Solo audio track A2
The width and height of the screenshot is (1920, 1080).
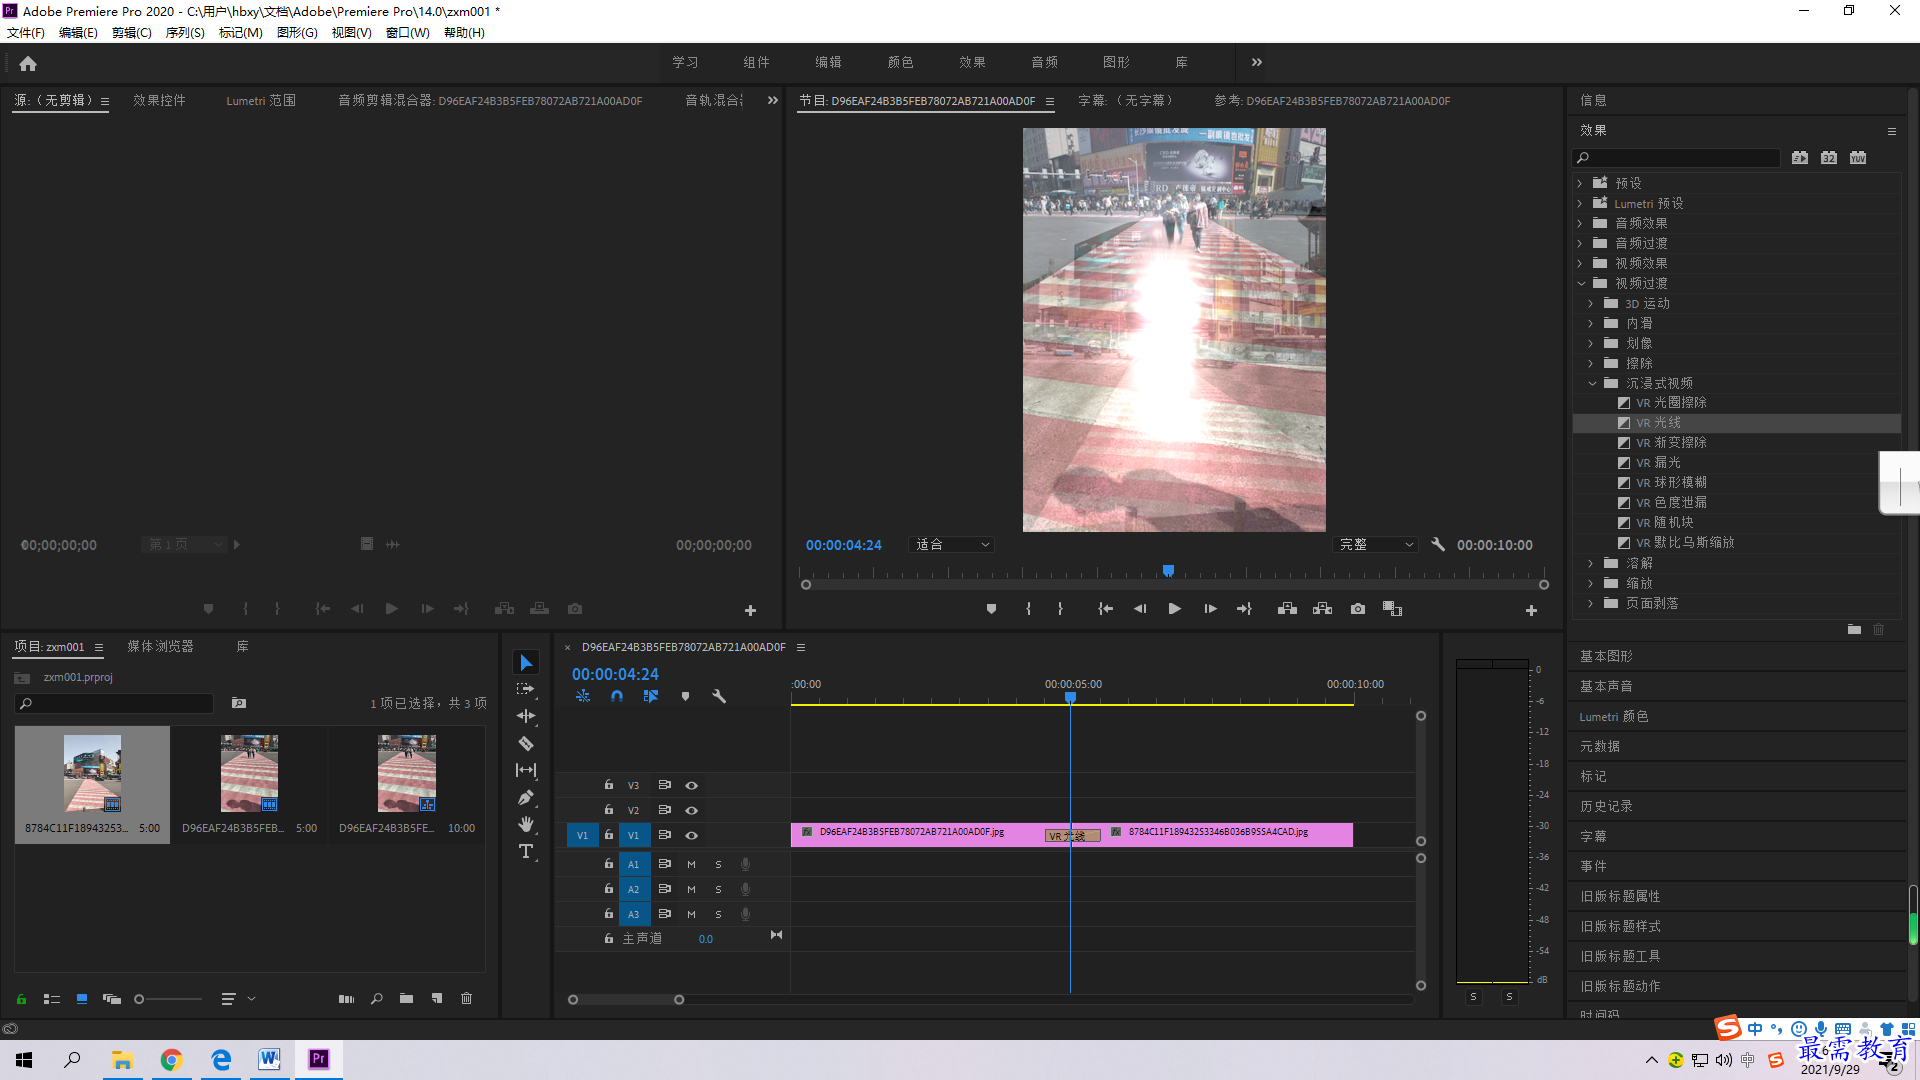tap(718, 889)
